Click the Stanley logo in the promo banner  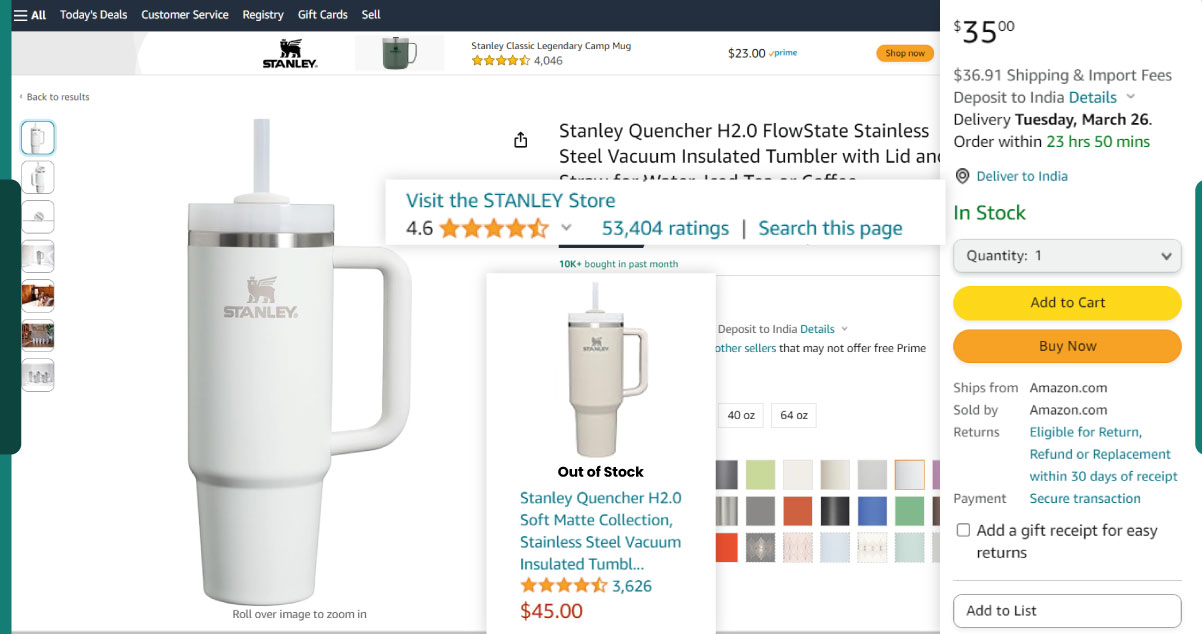(x=290, y=52)
